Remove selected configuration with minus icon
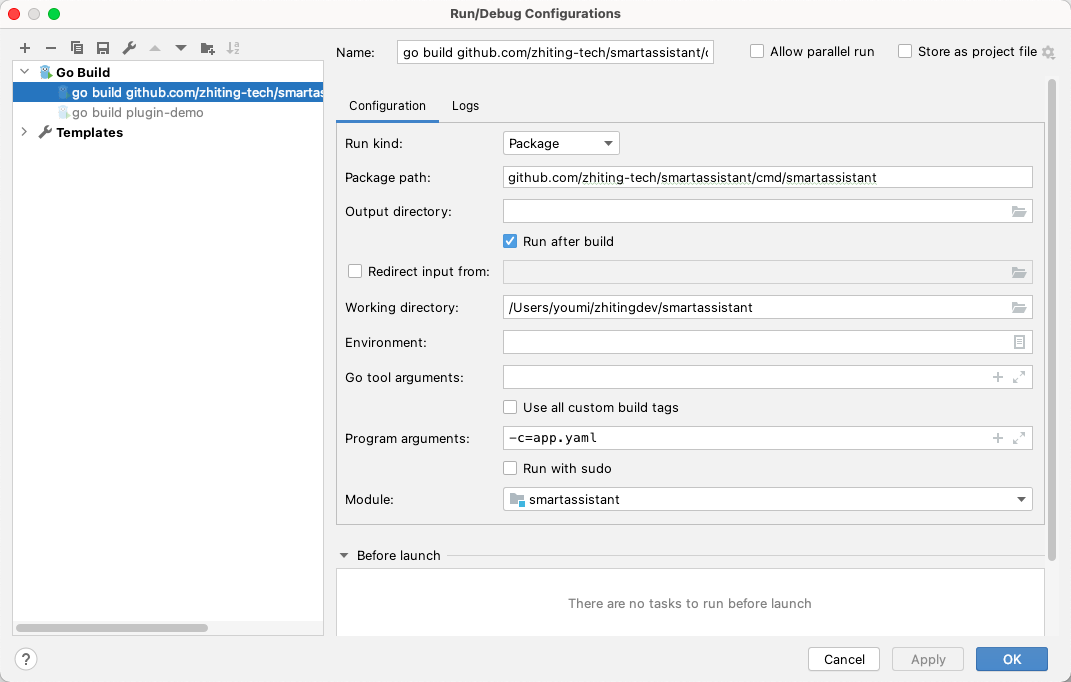1071x682 pixels. pos(51,48)
